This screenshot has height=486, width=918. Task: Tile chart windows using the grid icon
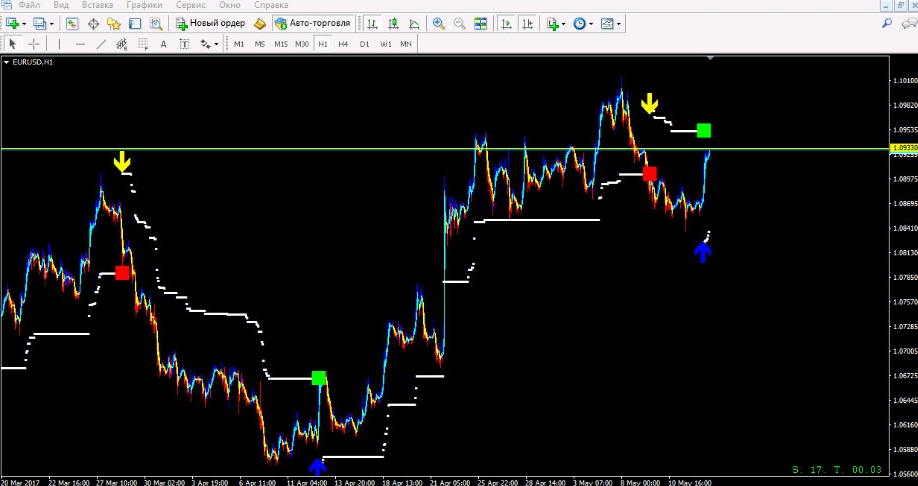[481, 23]
